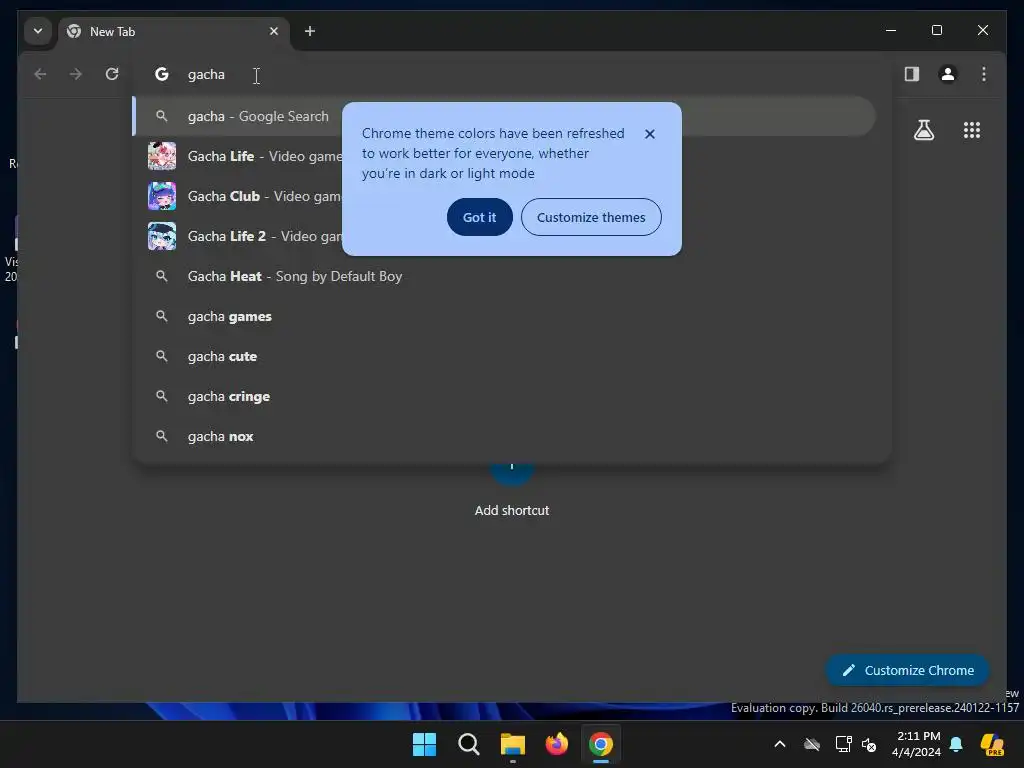Open the Search Labs flask icon

click(923, 130)
